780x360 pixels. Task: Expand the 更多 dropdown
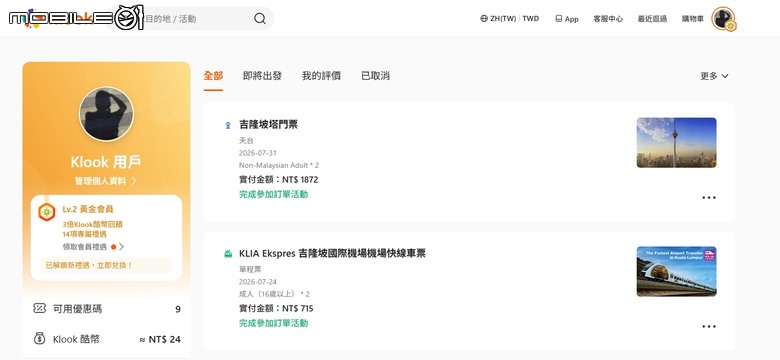[x=714, y=76]
